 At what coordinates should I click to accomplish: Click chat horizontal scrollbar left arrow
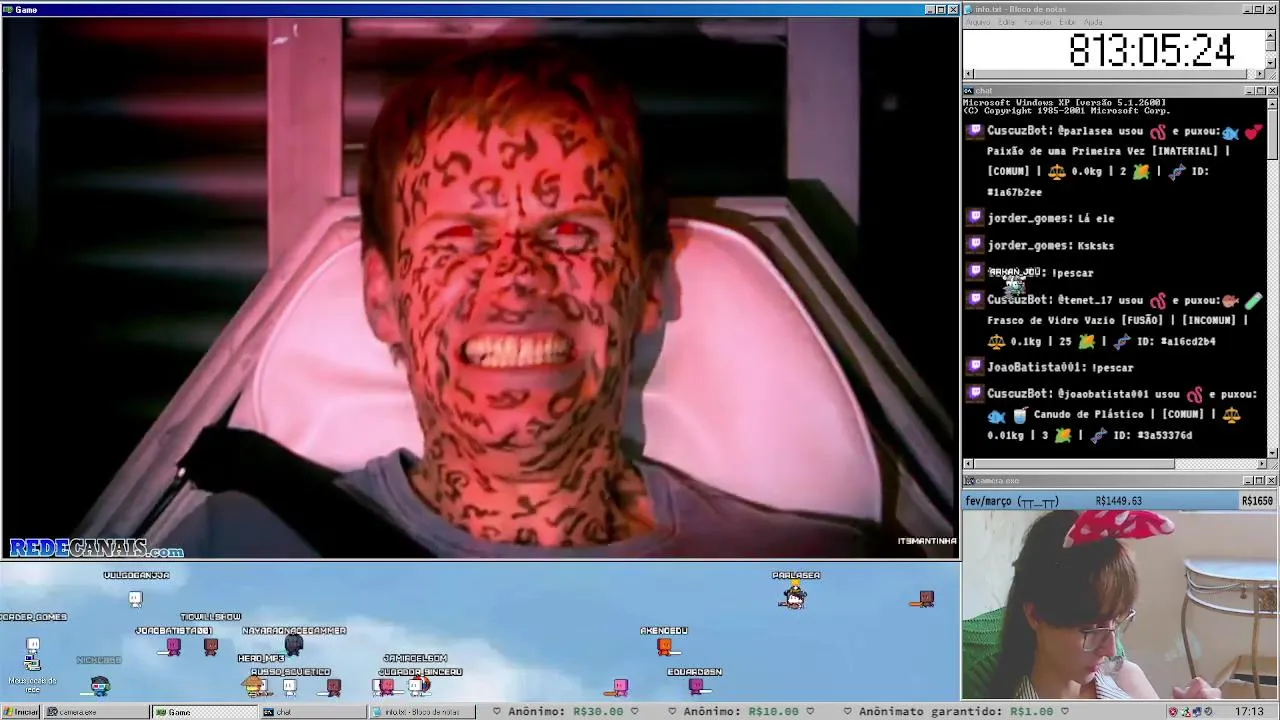point(968,464)
